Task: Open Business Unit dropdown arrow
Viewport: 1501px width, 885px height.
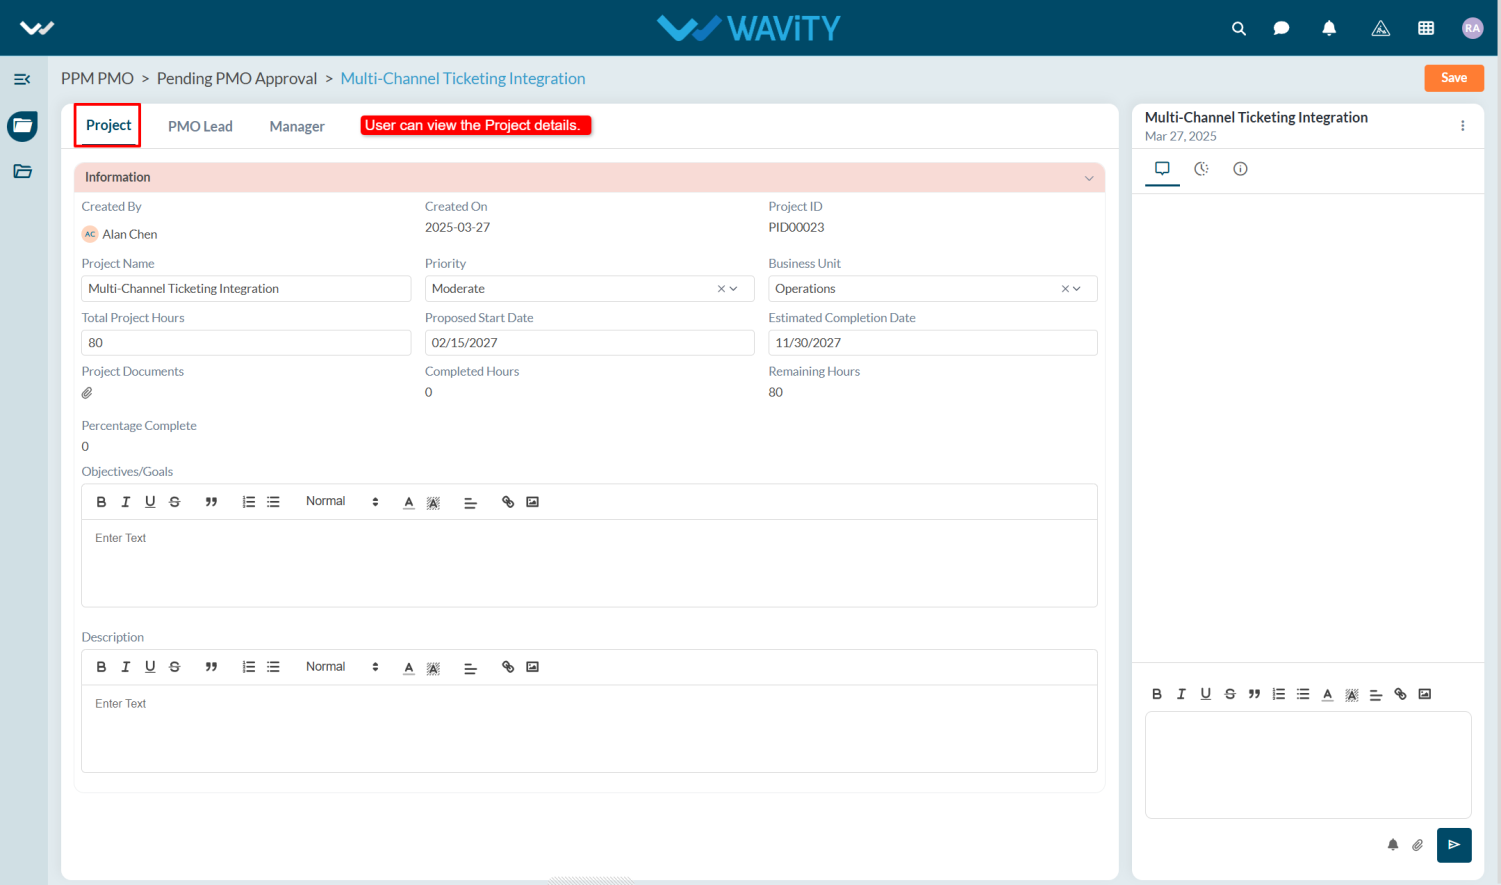Action: pyautogui.click(x=1077, y=289)
